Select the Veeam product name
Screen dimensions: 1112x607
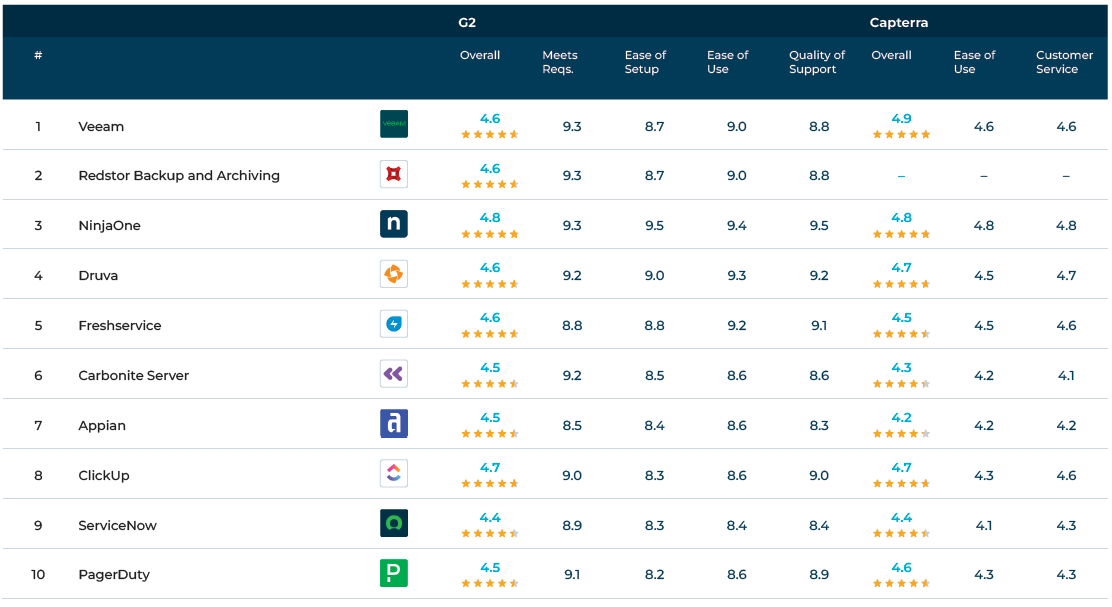101,127
